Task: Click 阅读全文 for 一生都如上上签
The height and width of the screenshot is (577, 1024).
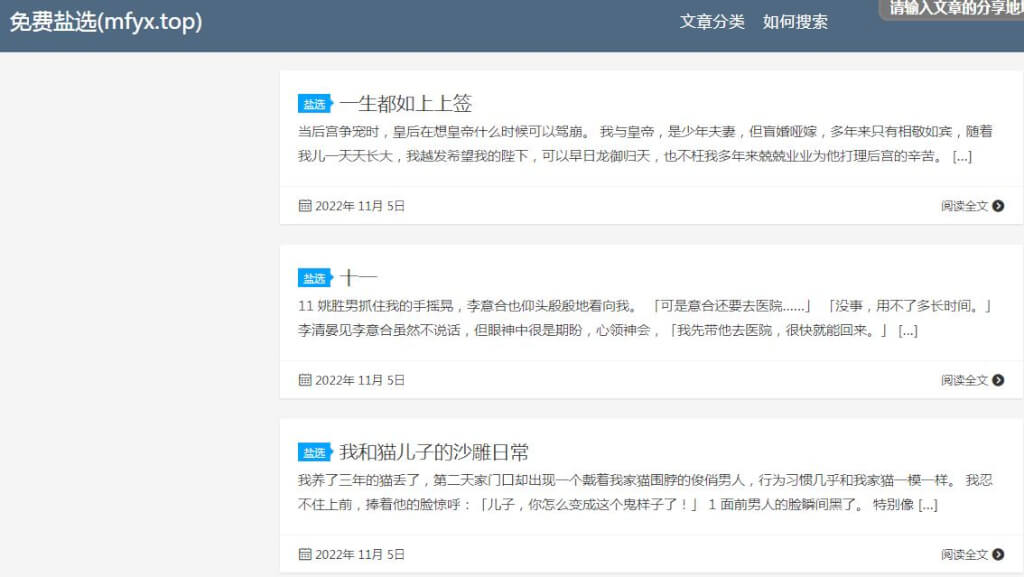Action: click(964, 206)
